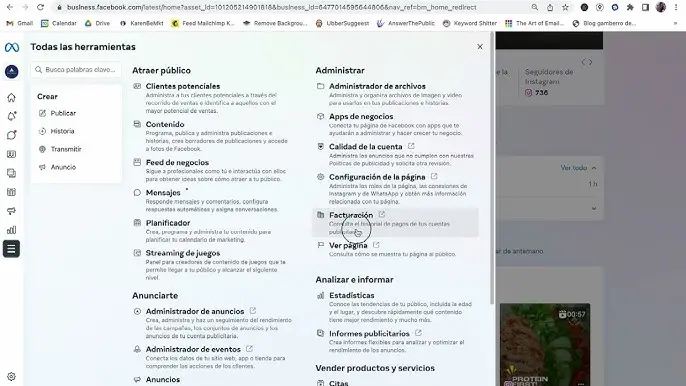The width and height of the screenshot is (686, 386).
Task: Open the Gmail bookmark
Action: tap(20, 23)
